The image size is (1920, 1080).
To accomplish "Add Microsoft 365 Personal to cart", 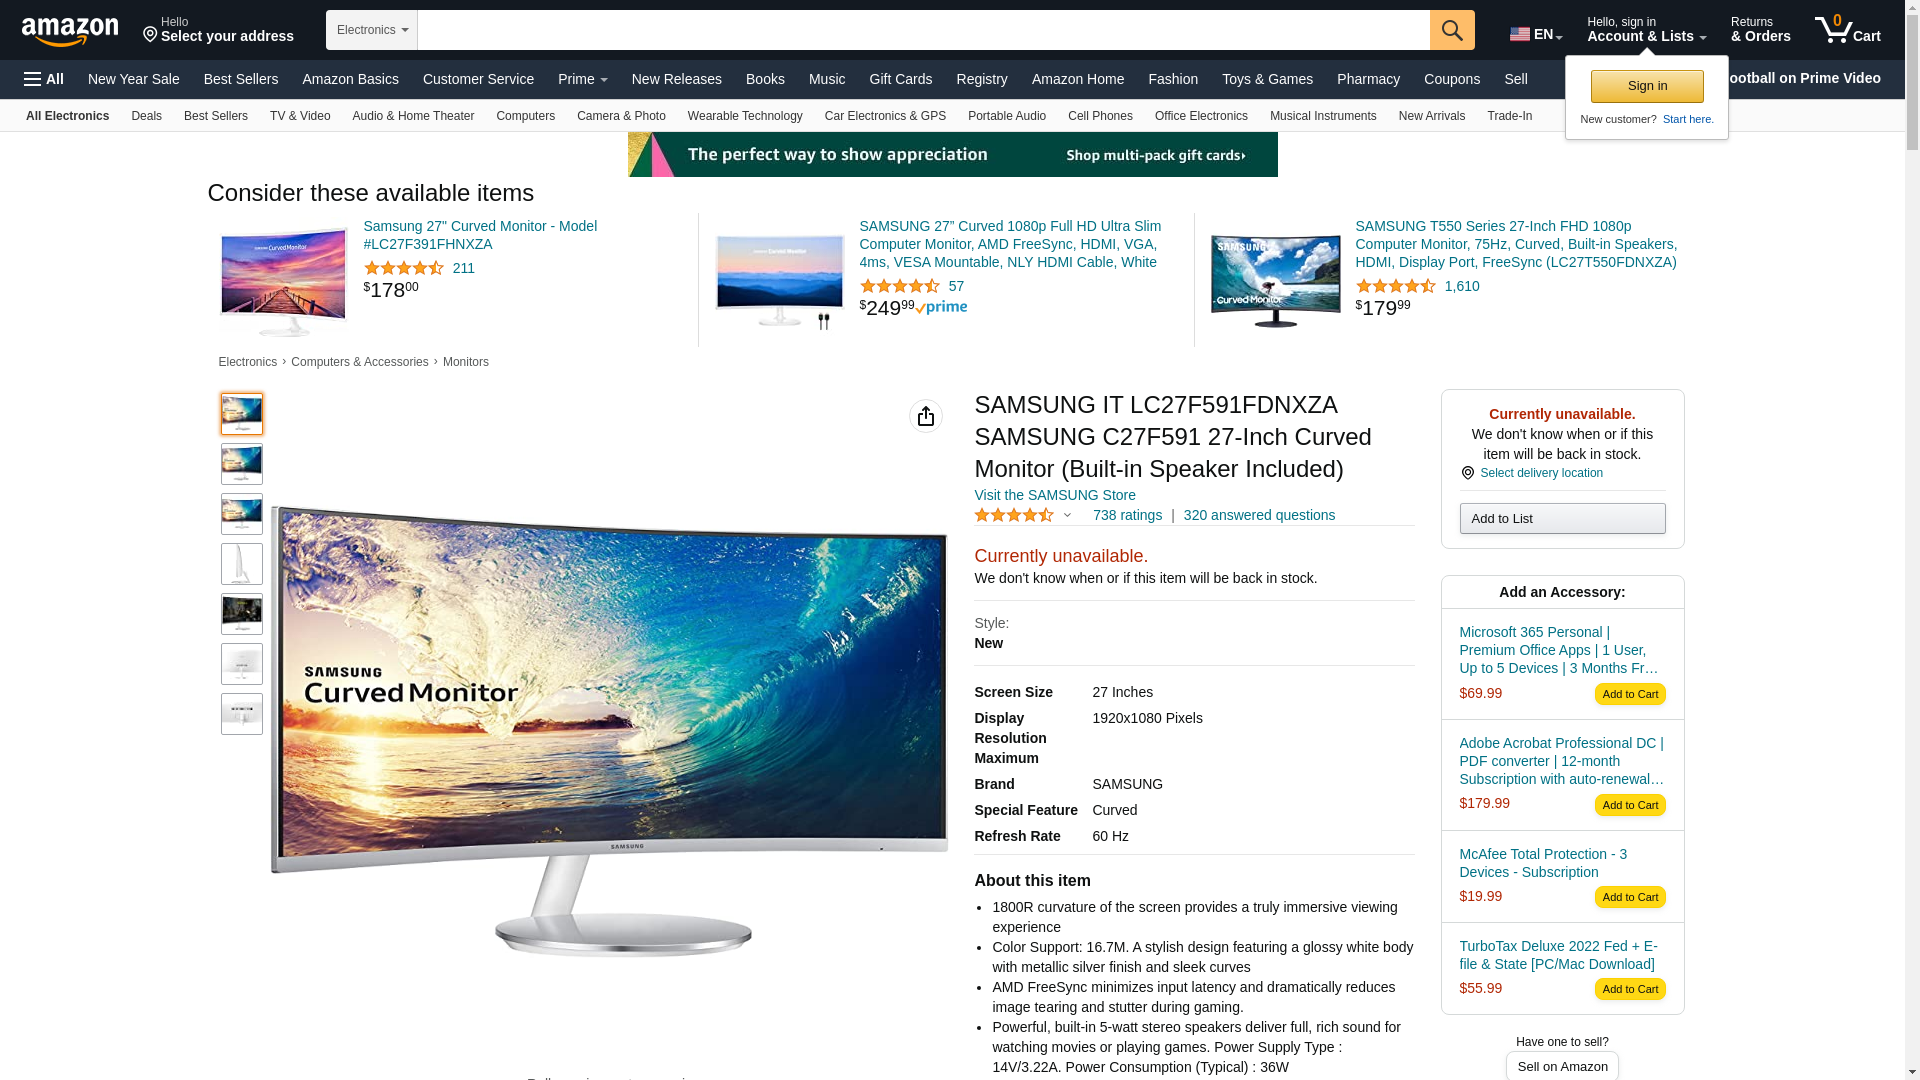I will pyautogui.click(x=1629, y=694).
